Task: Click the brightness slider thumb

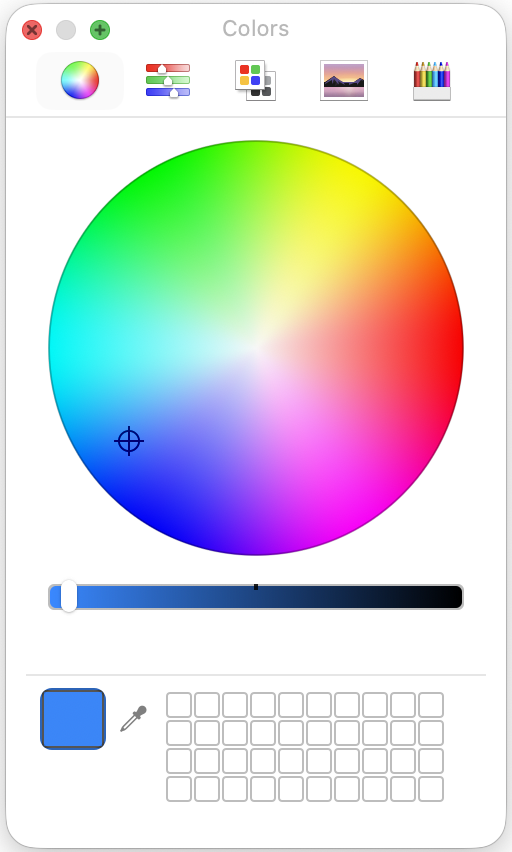Action: click(x=68, y=596)
